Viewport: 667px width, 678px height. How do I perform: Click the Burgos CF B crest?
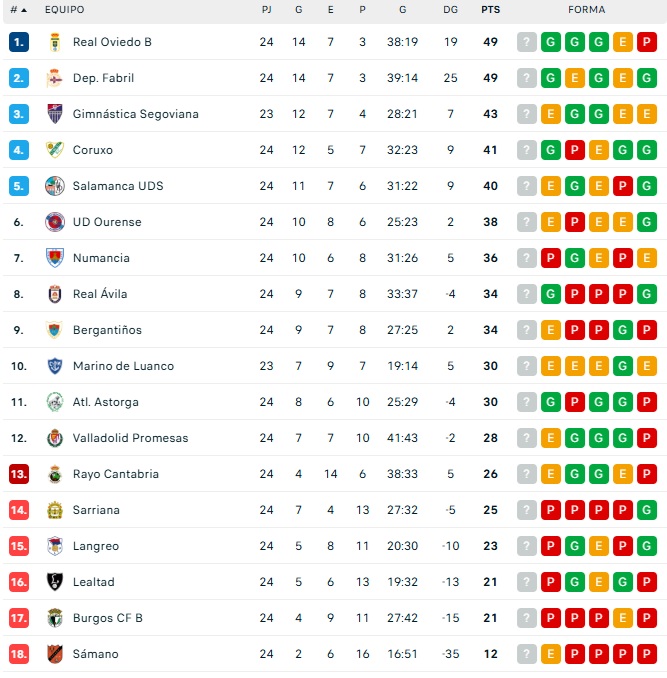coord(54,618)
